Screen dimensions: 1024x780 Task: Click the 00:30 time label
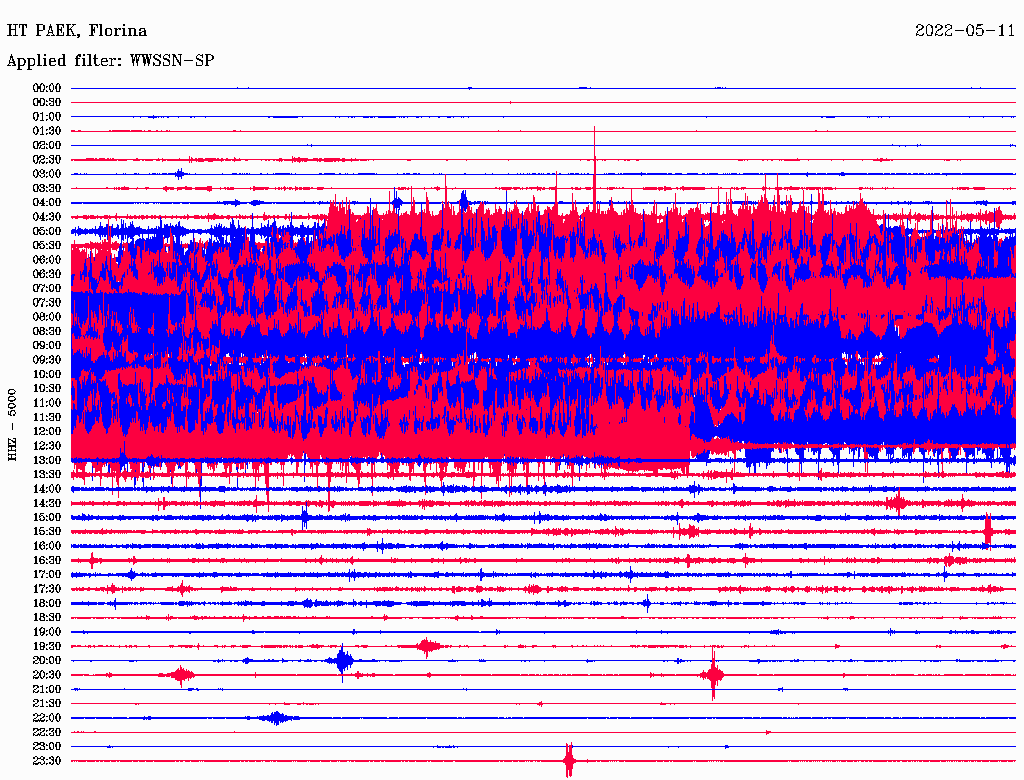point(47,103)
